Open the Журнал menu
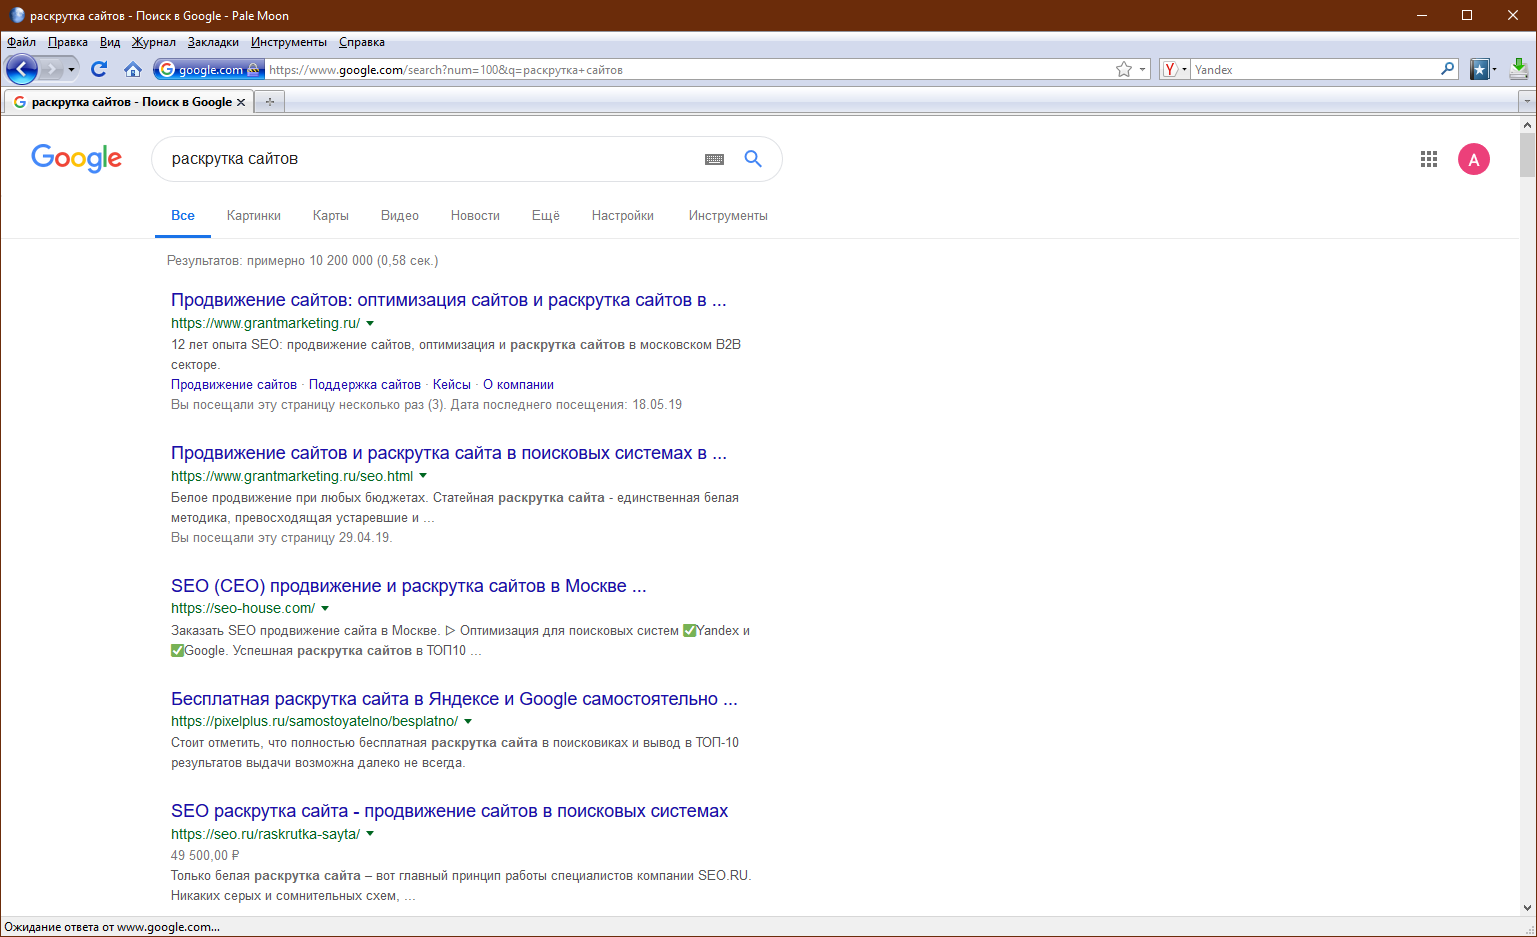 (154, 42)
